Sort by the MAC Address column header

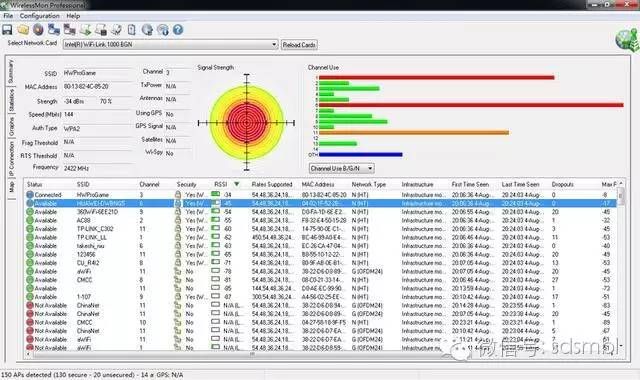[318, 184]
